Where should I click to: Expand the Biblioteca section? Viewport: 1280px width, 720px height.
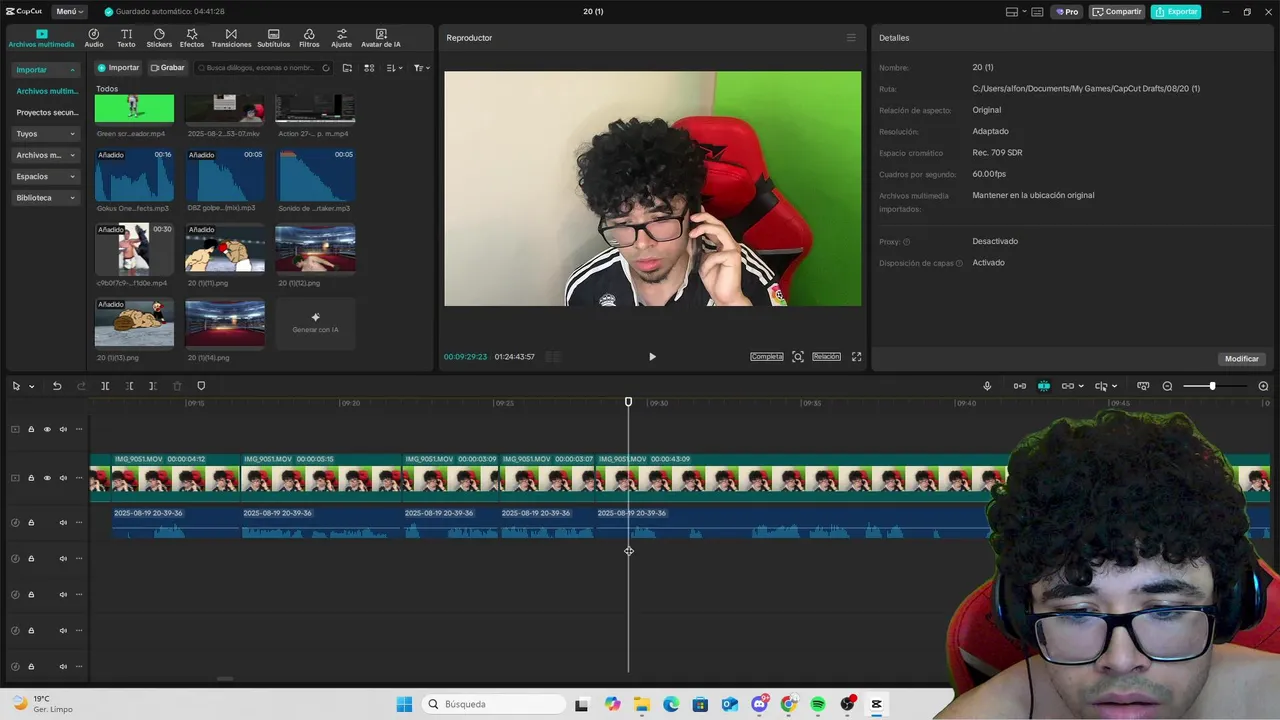pos(45,198)
